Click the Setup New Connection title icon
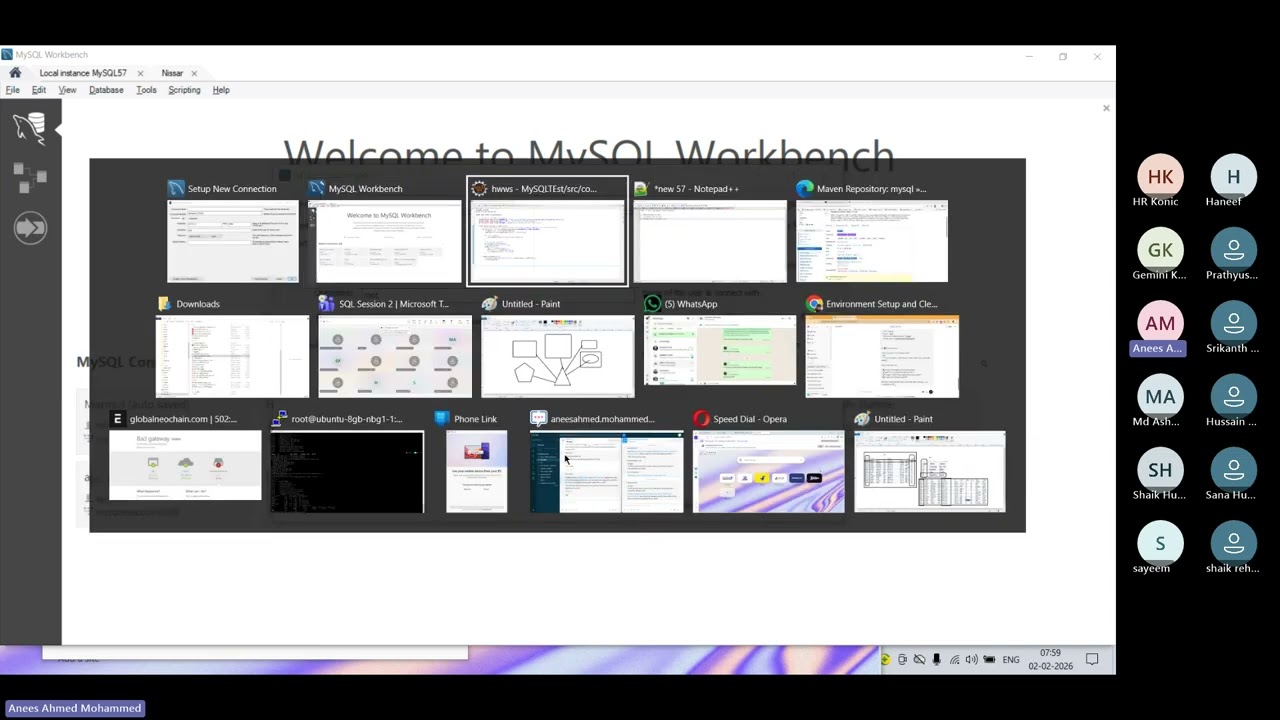 click(x=176, y=188)
